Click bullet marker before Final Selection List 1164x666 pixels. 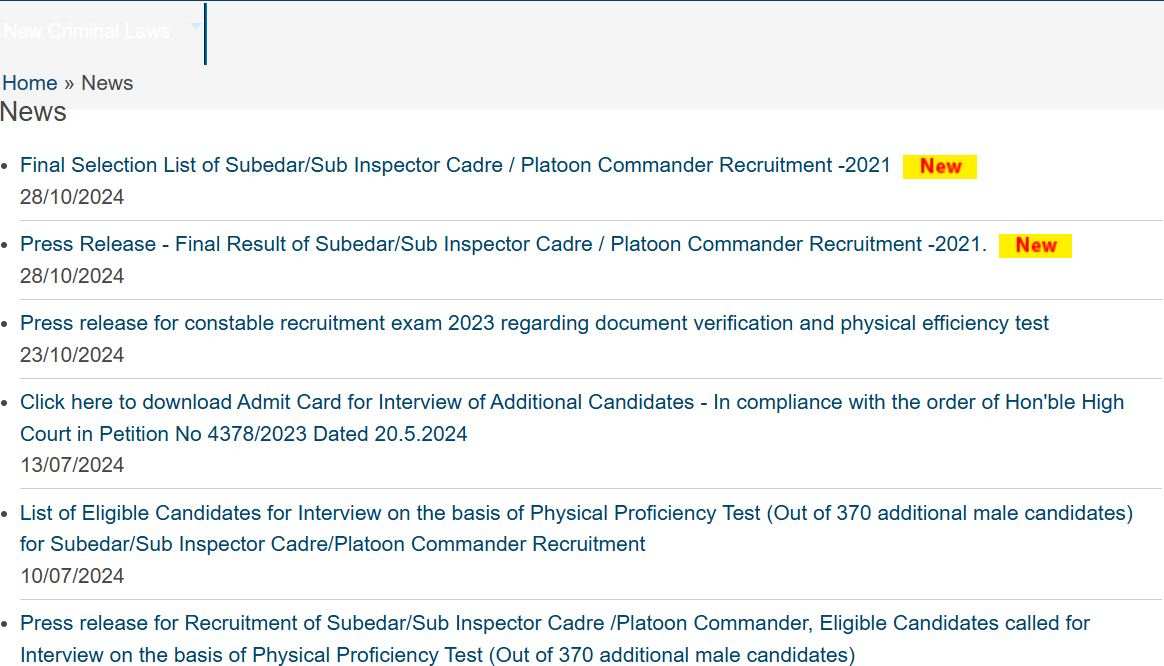[7, 166]
